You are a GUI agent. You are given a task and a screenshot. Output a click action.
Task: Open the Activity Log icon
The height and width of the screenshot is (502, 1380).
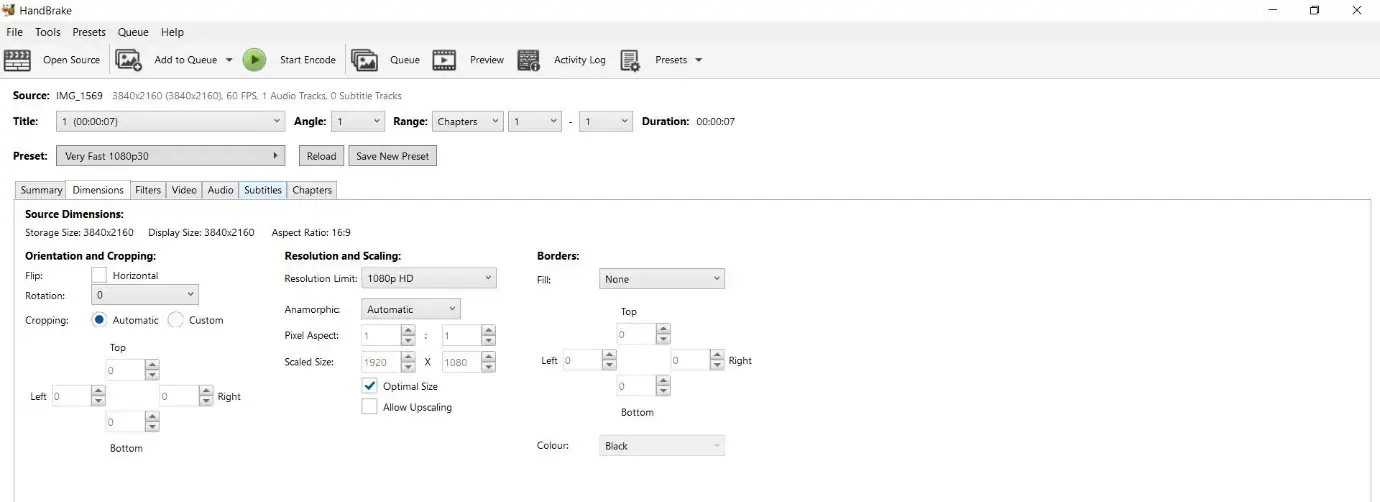point(529,60)
